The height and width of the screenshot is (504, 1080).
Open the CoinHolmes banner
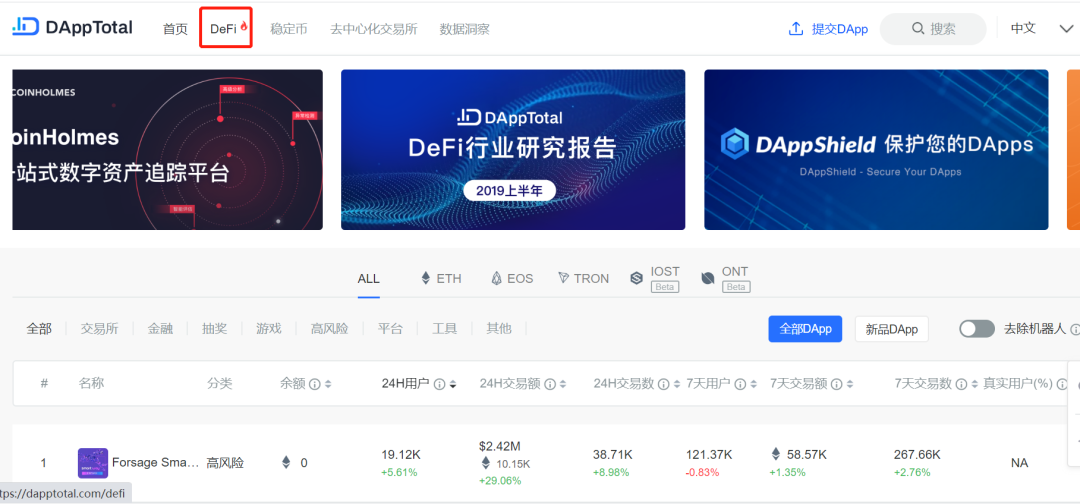point(167,149)
